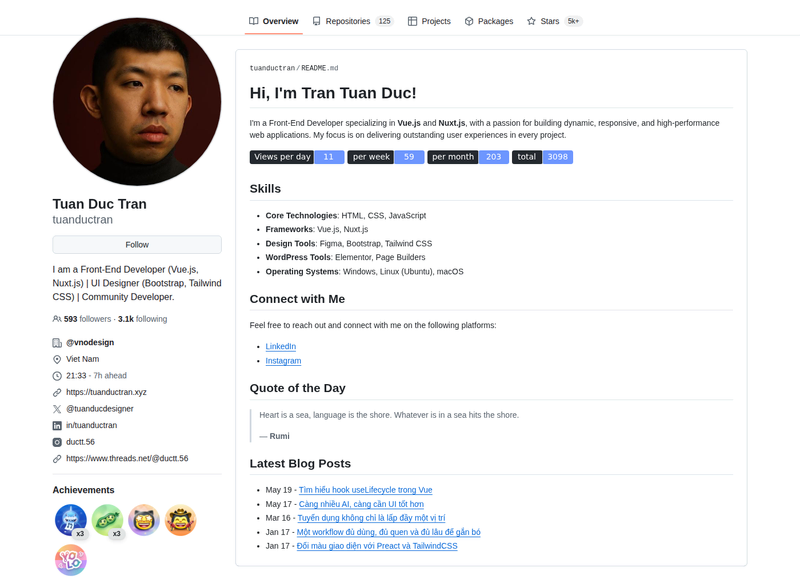This screenshot has width=800, height=583.
Task: Click the Quote of the Day heading
Action: coord(297,389)
